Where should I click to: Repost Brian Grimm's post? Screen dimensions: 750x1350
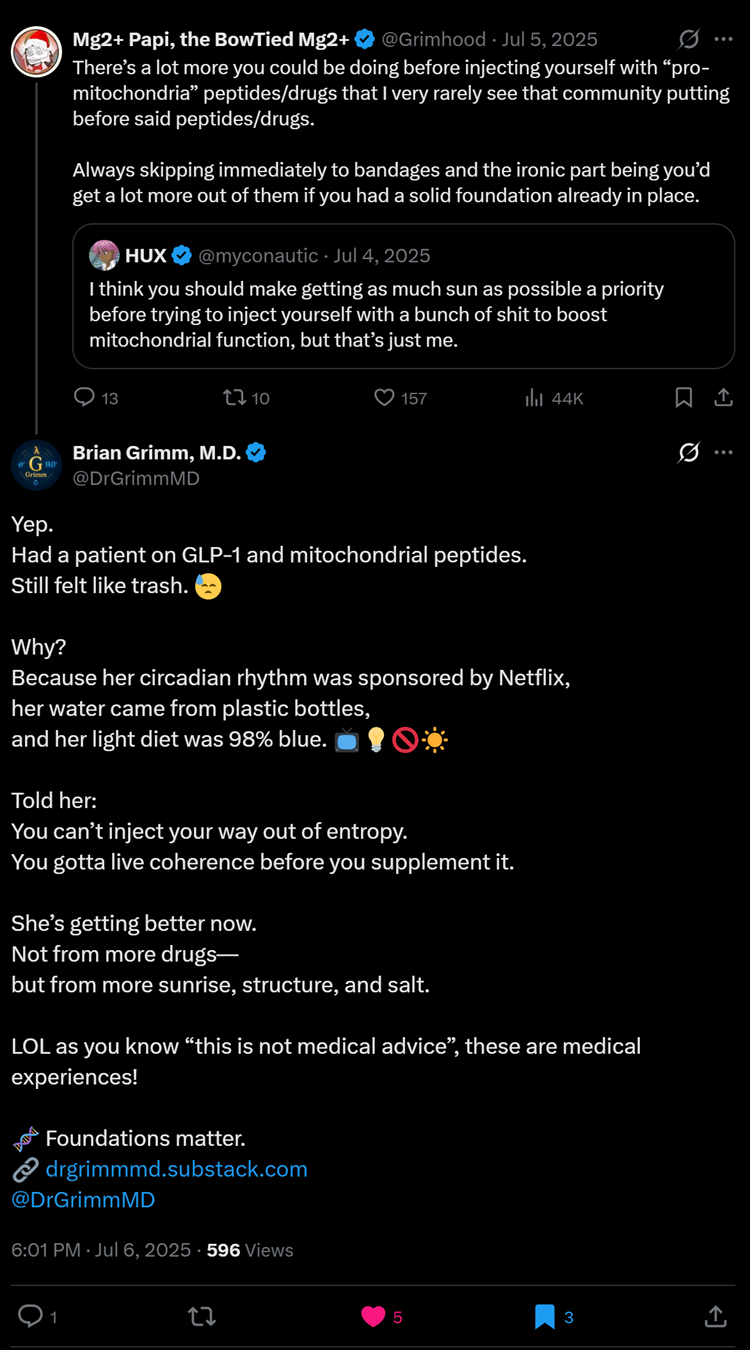[x=202, y=1317]
